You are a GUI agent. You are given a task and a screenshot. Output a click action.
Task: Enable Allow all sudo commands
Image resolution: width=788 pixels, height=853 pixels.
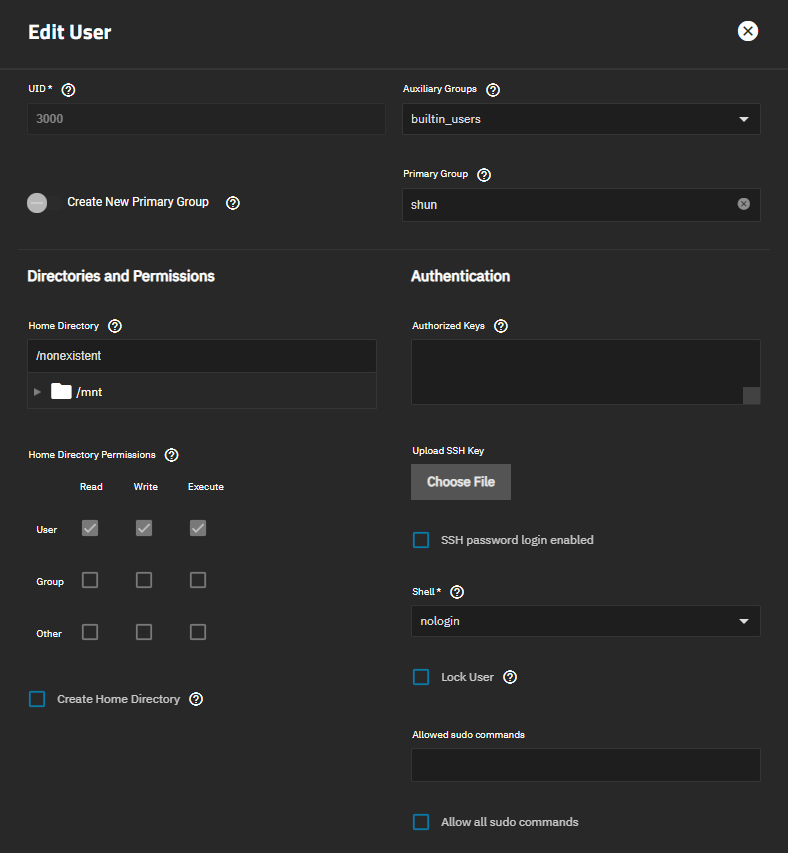(421, 822)
